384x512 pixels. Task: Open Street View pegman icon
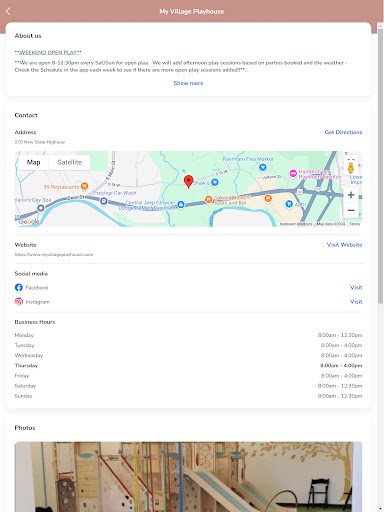point(351,167)
